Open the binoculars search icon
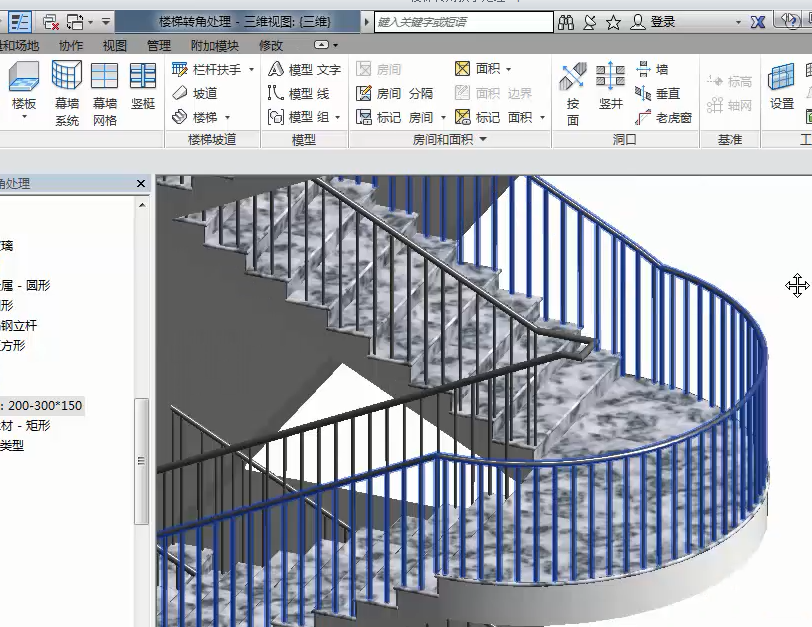 [566, 21]
